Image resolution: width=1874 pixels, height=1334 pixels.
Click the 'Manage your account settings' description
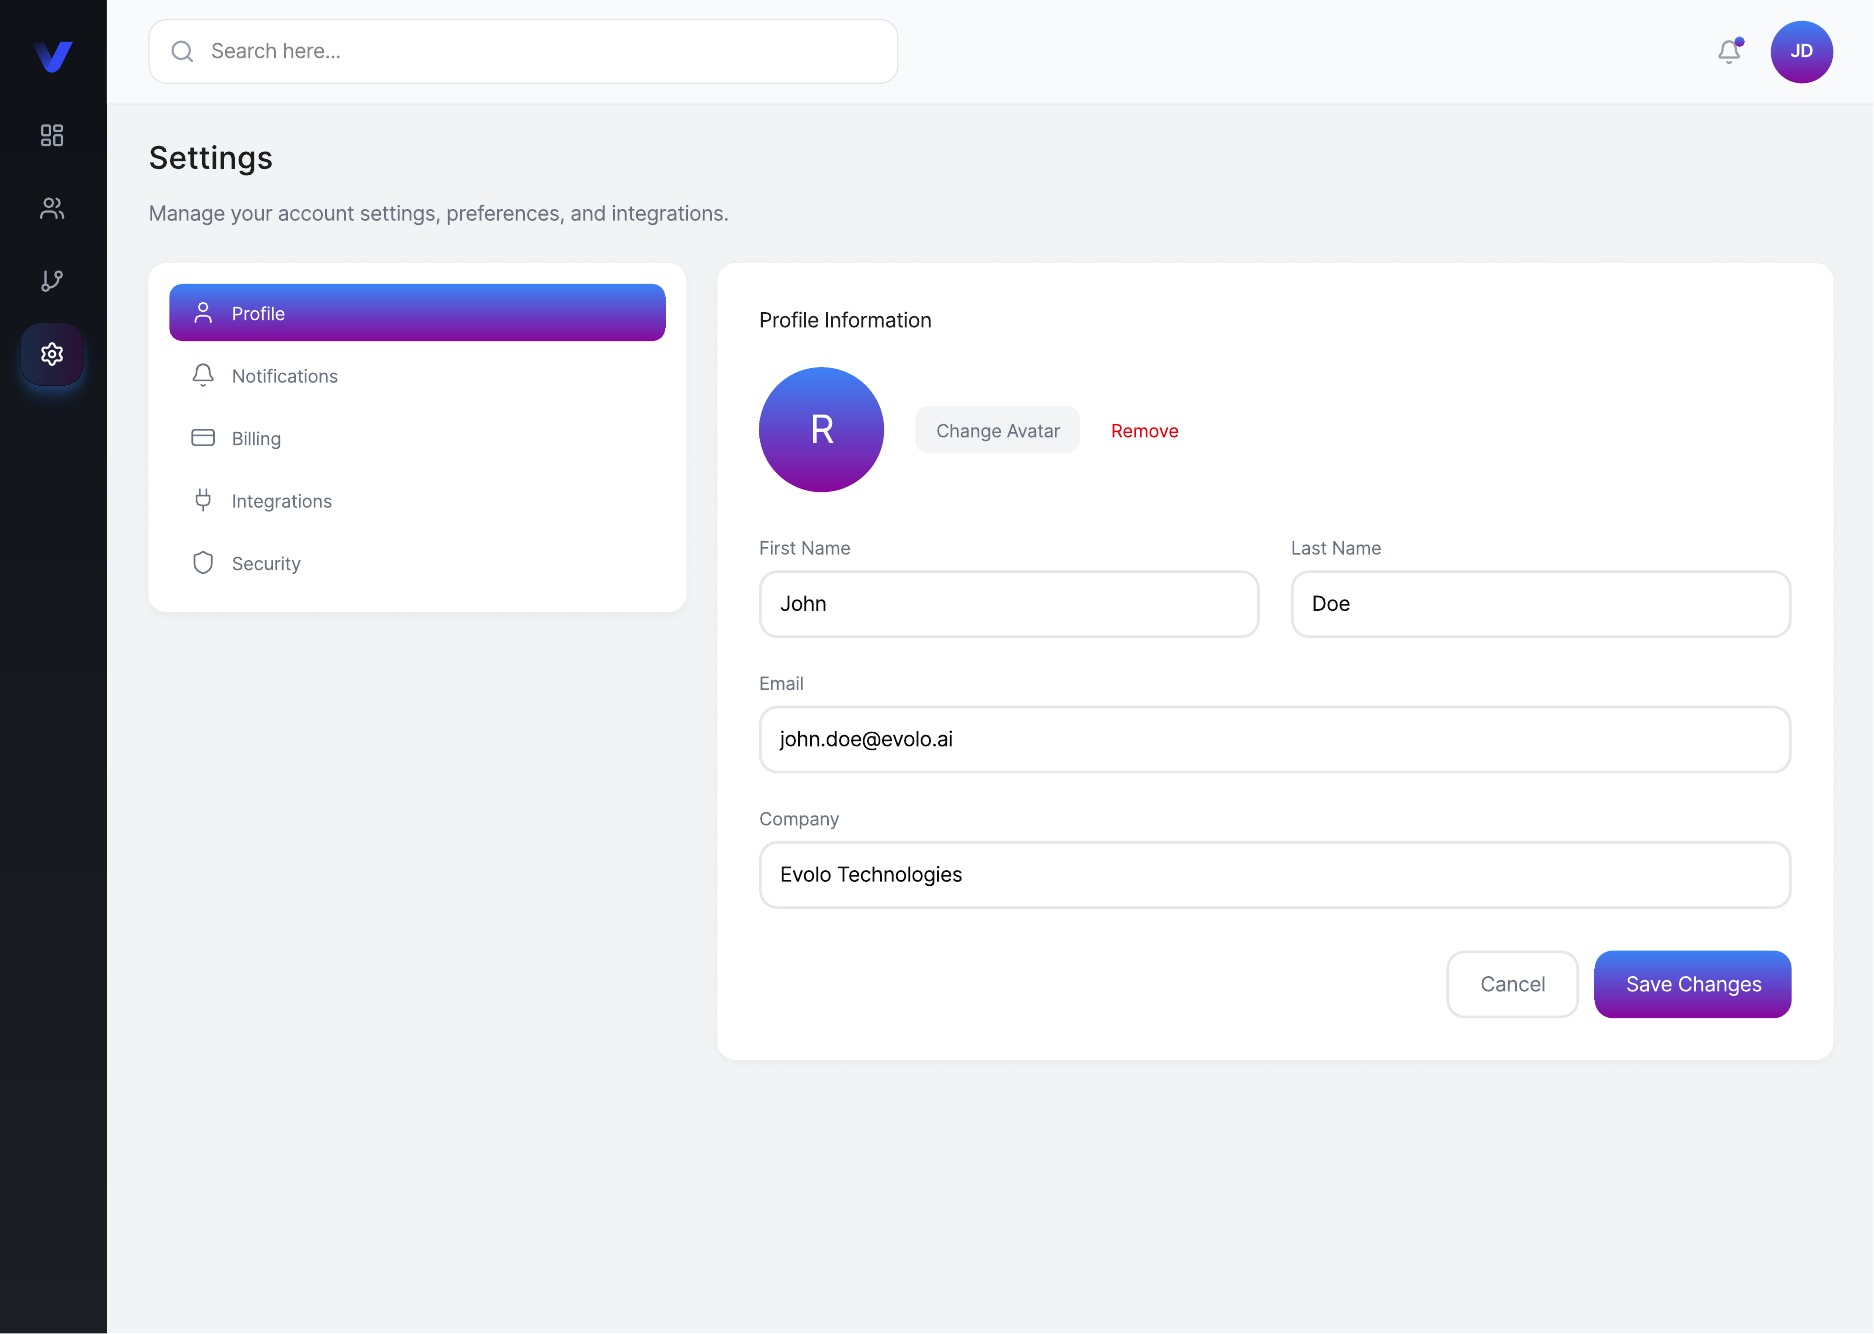pyautogui.click(x=438, y=213)
